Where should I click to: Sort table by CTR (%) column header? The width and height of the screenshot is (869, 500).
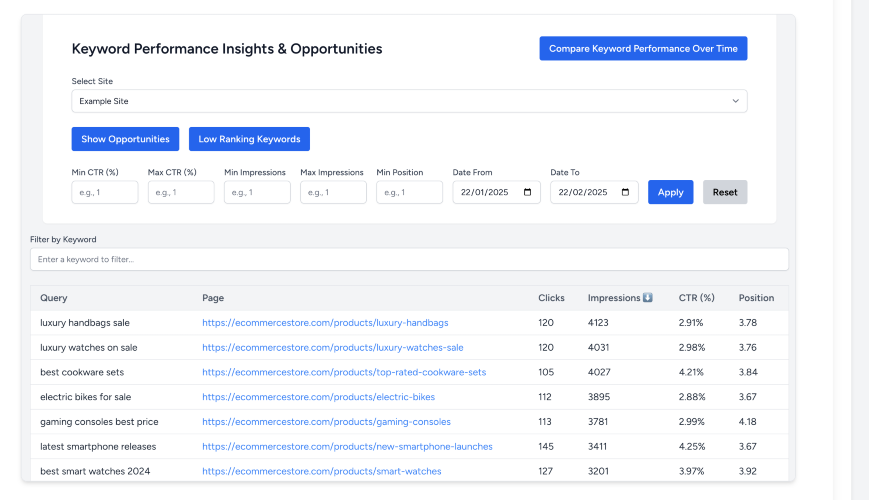point(697,298)
